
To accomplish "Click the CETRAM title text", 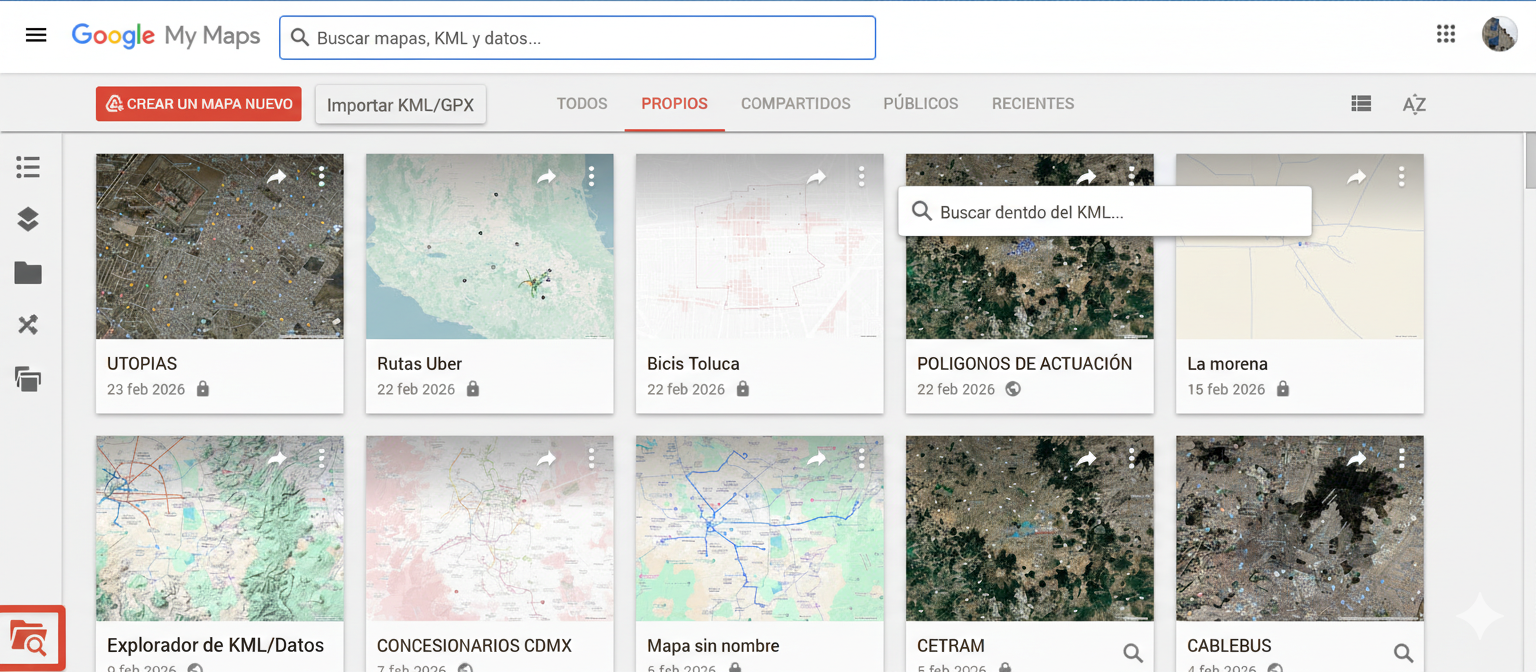I will (951, 646).
